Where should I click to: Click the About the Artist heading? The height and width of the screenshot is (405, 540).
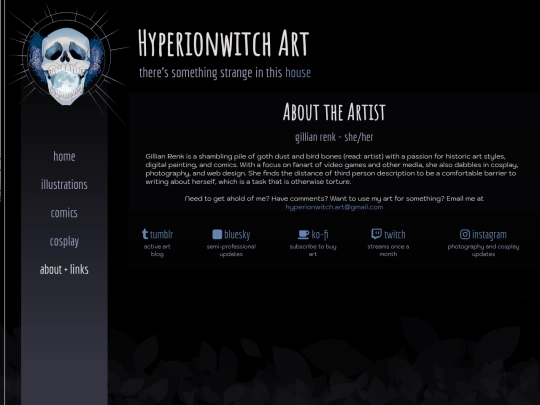tap(334, 112)
